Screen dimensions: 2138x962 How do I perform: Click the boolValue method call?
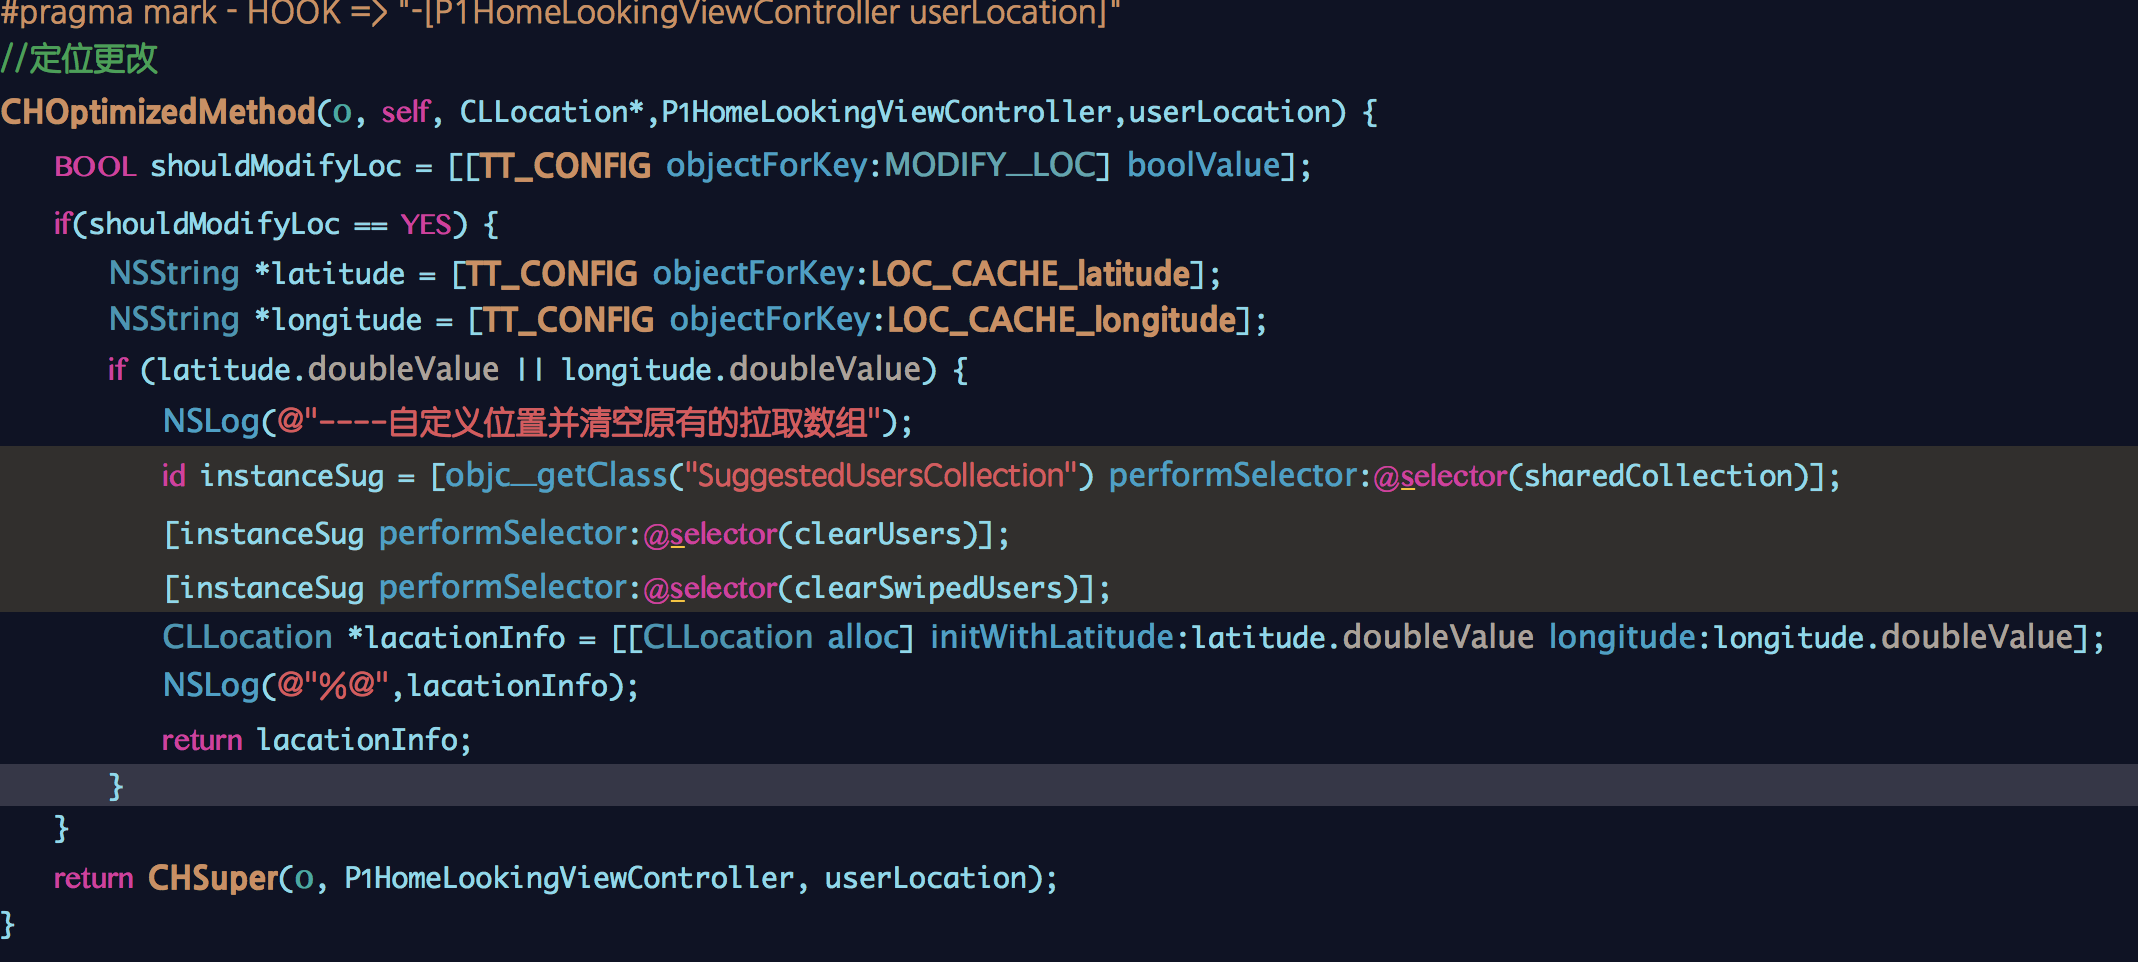click(1204, 165)
